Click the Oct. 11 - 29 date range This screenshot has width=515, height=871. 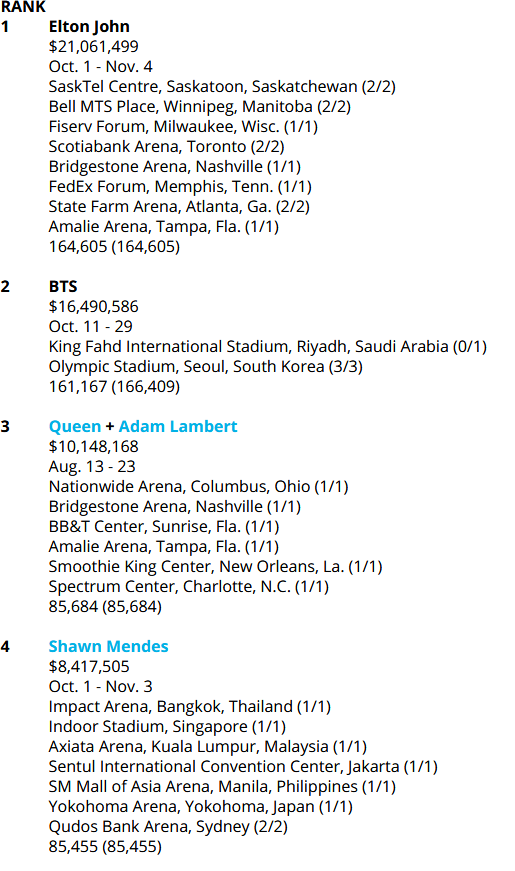click(x=91, y=327)
